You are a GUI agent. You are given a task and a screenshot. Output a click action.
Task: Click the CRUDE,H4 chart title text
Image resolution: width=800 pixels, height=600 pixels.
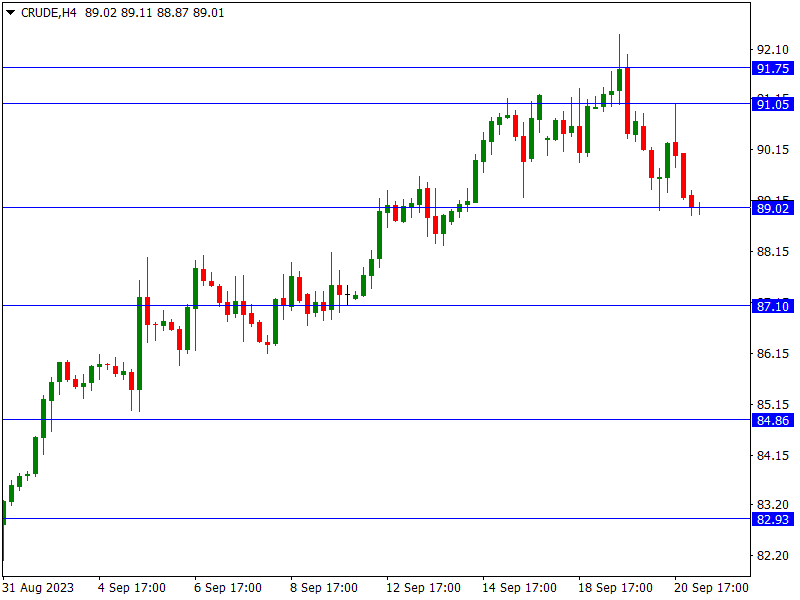tap(48, 13)
